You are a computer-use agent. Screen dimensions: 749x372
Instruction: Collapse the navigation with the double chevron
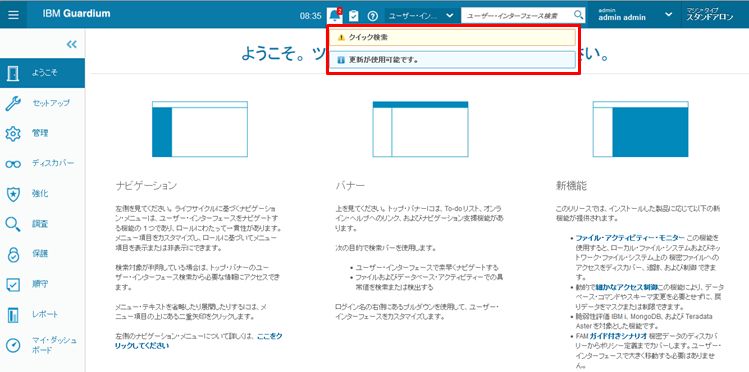(x=72, y=44)
